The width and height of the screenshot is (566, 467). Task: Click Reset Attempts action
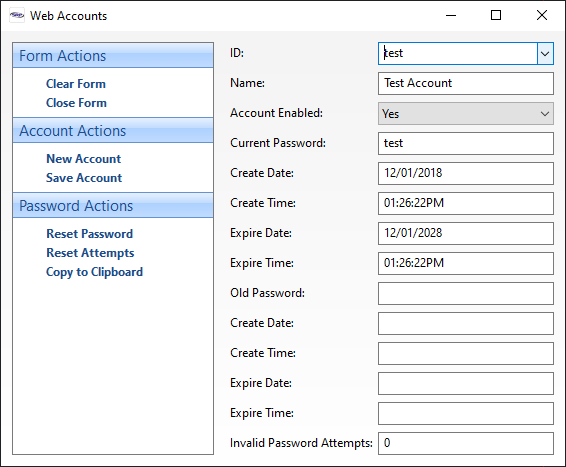point(90,253)
